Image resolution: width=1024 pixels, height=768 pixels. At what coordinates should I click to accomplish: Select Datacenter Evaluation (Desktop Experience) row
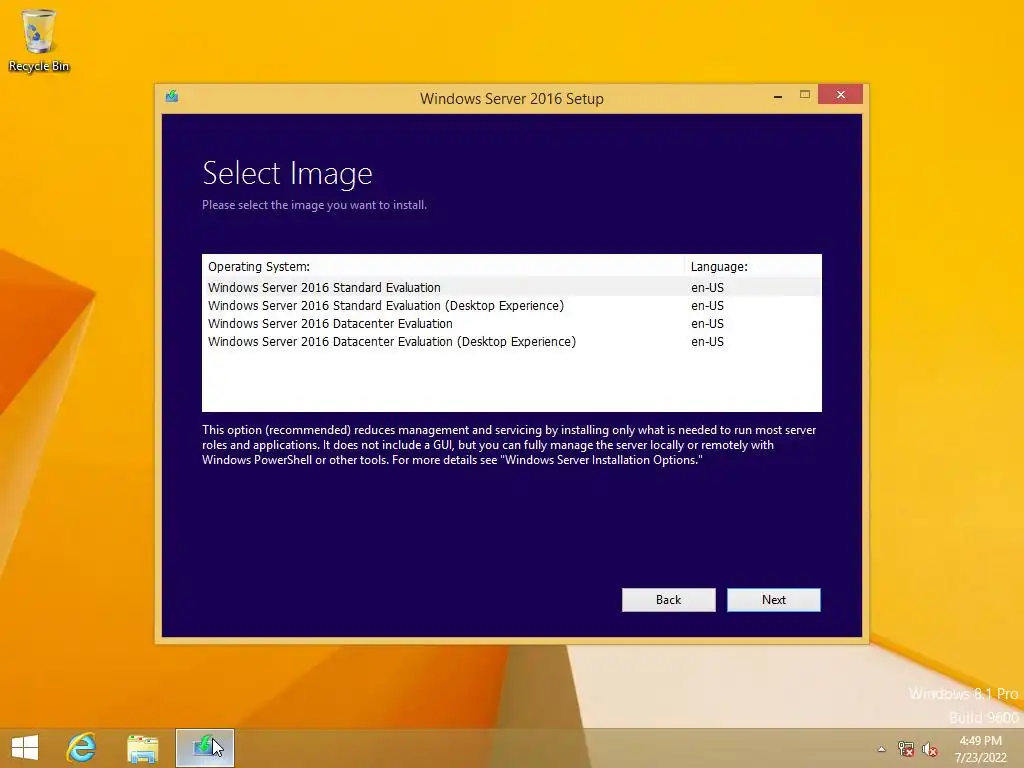pos(511,342)
